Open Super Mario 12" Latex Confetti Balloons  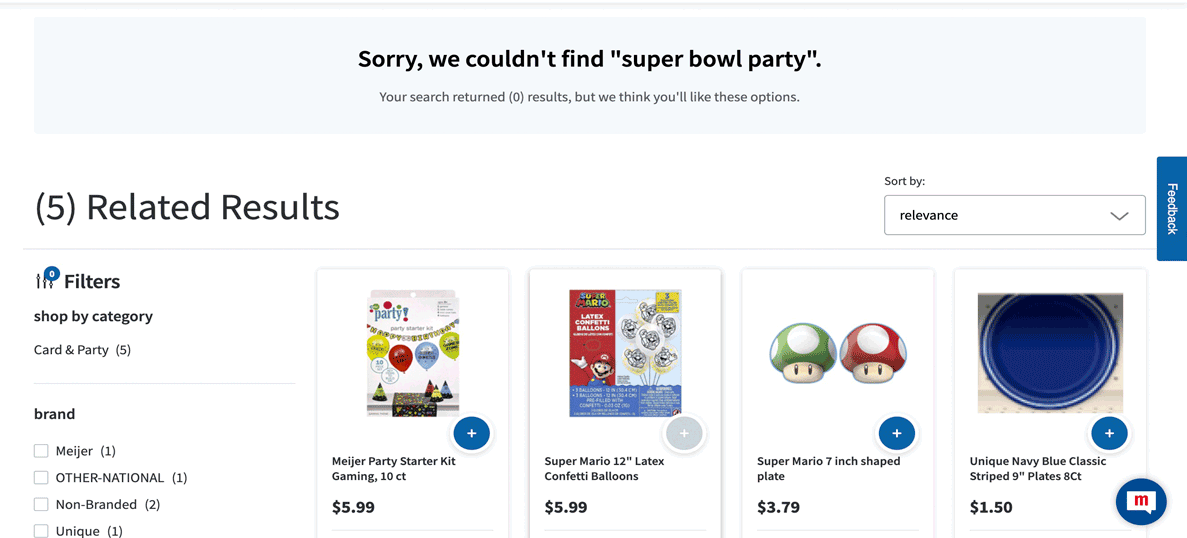point(604,468)
